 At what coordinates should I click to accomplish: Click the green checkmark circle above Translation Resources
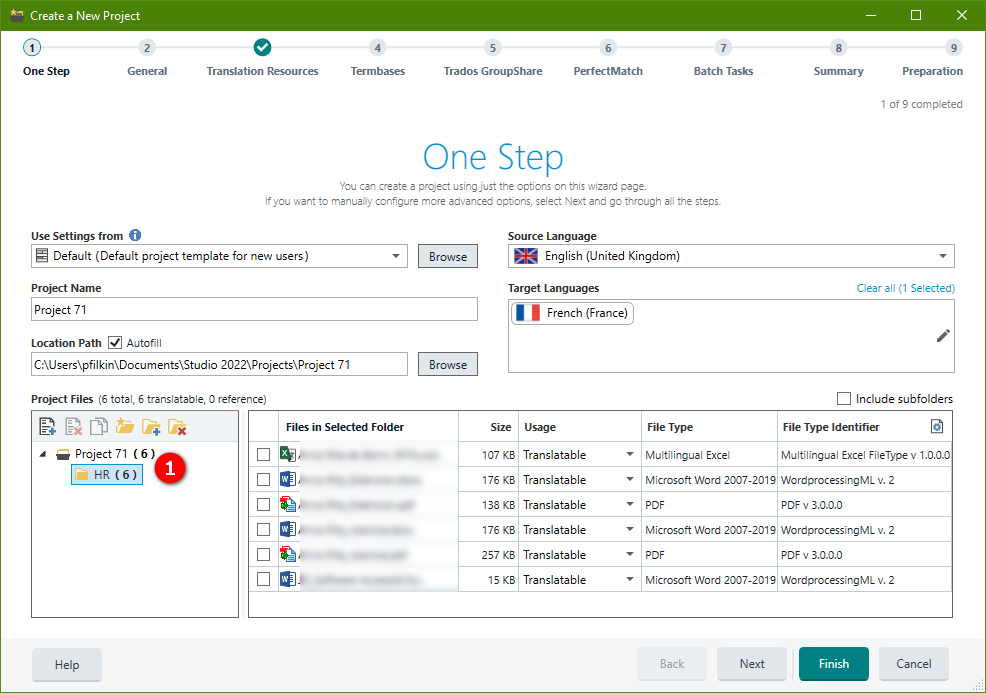click(262, 47)
